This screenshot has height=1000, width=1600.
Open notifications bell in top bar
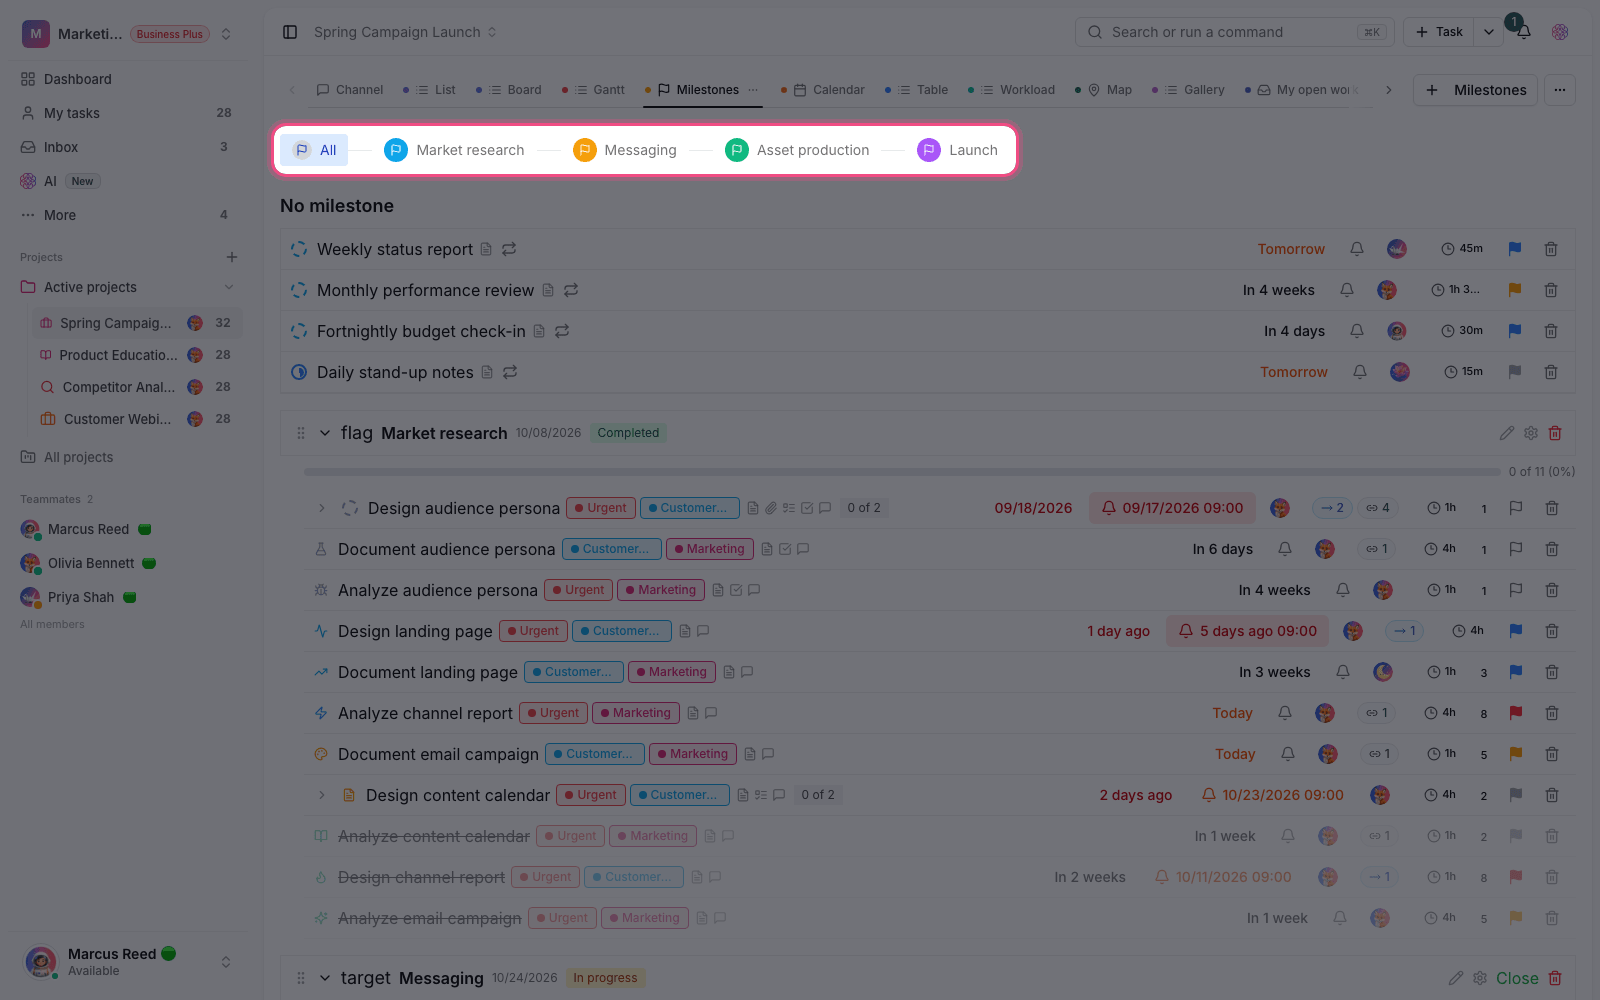1523,32
